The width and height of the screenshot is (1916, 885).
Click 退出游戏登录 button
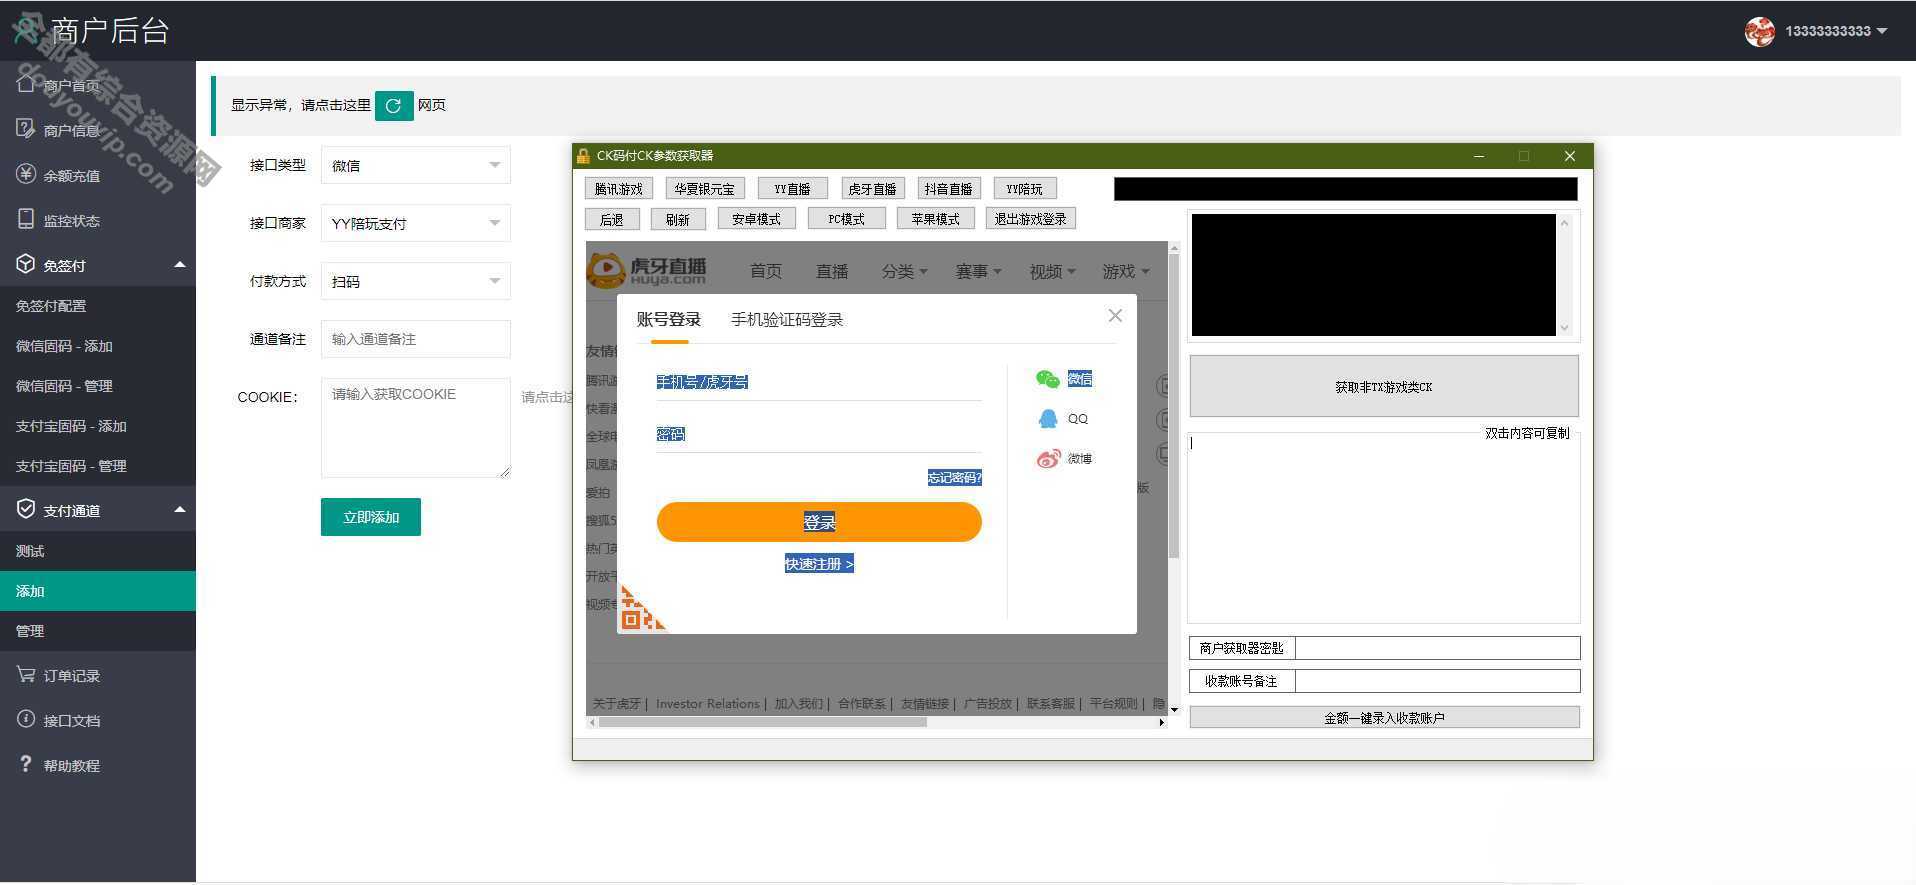click(1031, 219)
